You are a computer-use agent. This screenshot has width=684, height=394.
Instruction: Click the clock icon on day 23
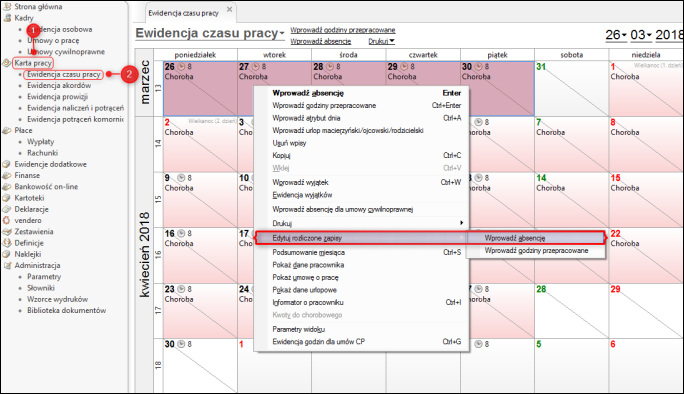pos(181,289)
